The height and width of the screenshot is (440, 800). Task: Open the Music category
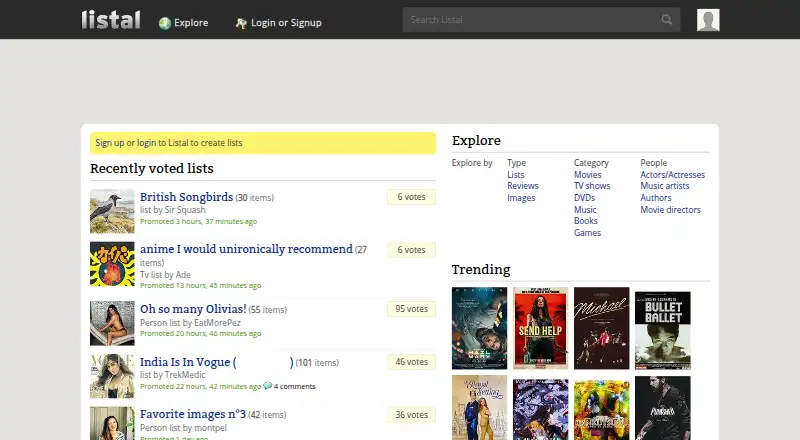point(585,210)
